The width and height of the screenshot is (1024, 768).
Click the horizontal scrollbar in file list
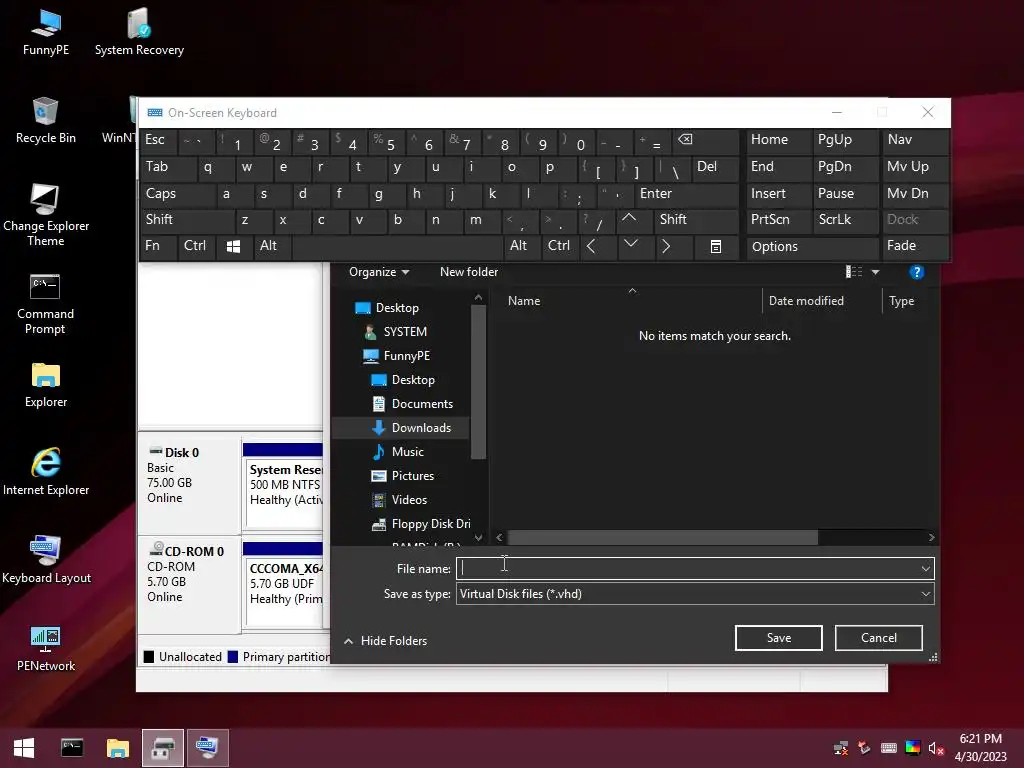pyautogui.click(x=663, y=537)
